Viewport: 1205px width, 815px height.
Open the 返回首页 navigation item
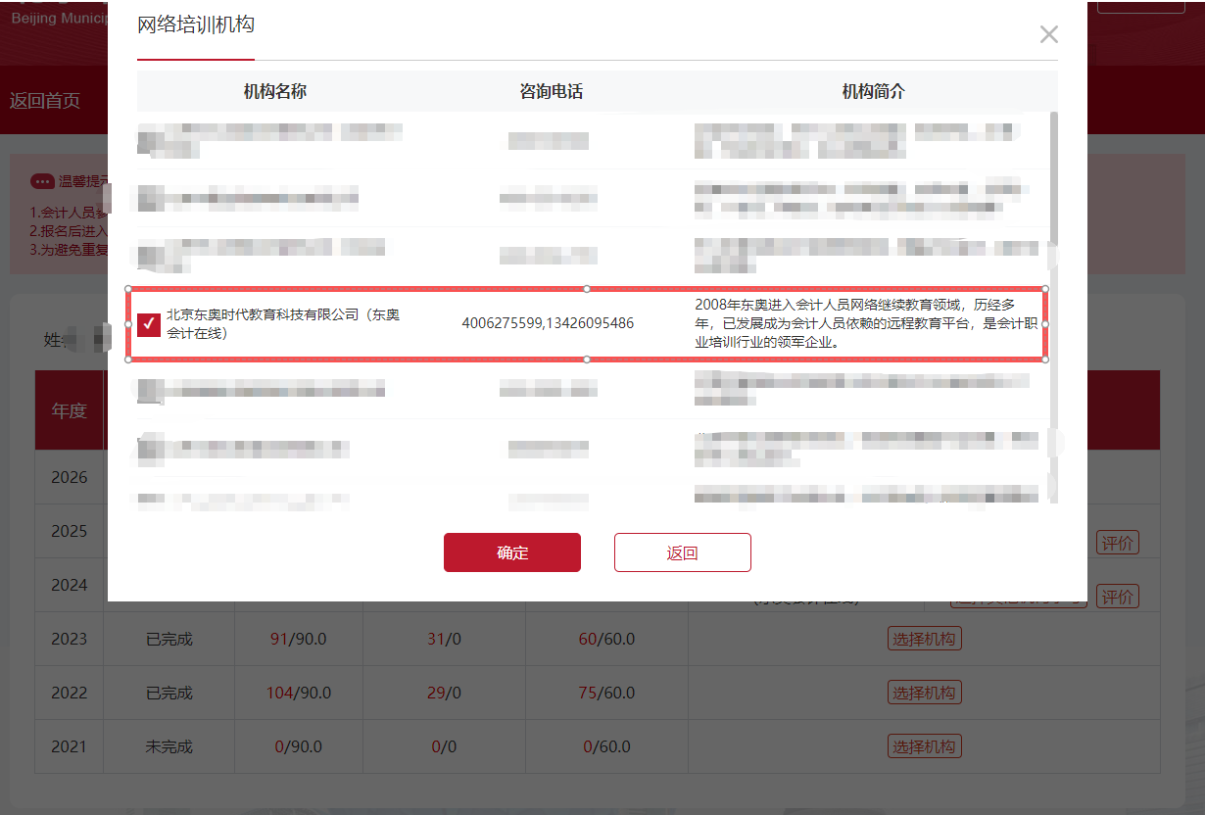point(45,101)
